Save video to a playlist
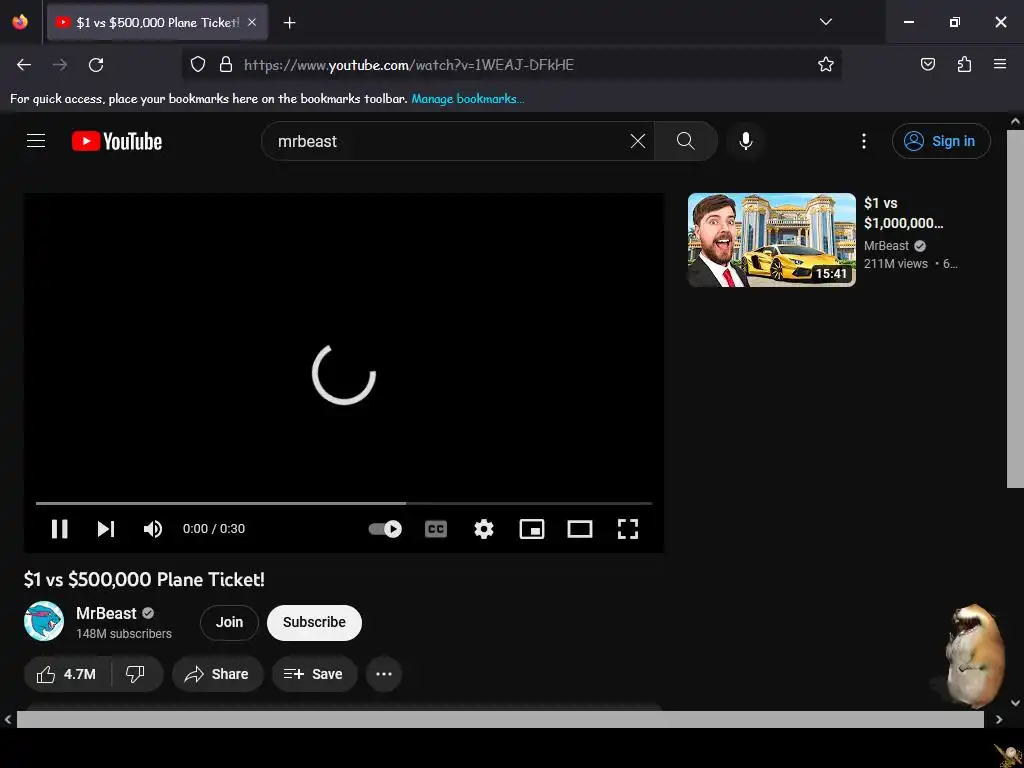 coord(314,674)
